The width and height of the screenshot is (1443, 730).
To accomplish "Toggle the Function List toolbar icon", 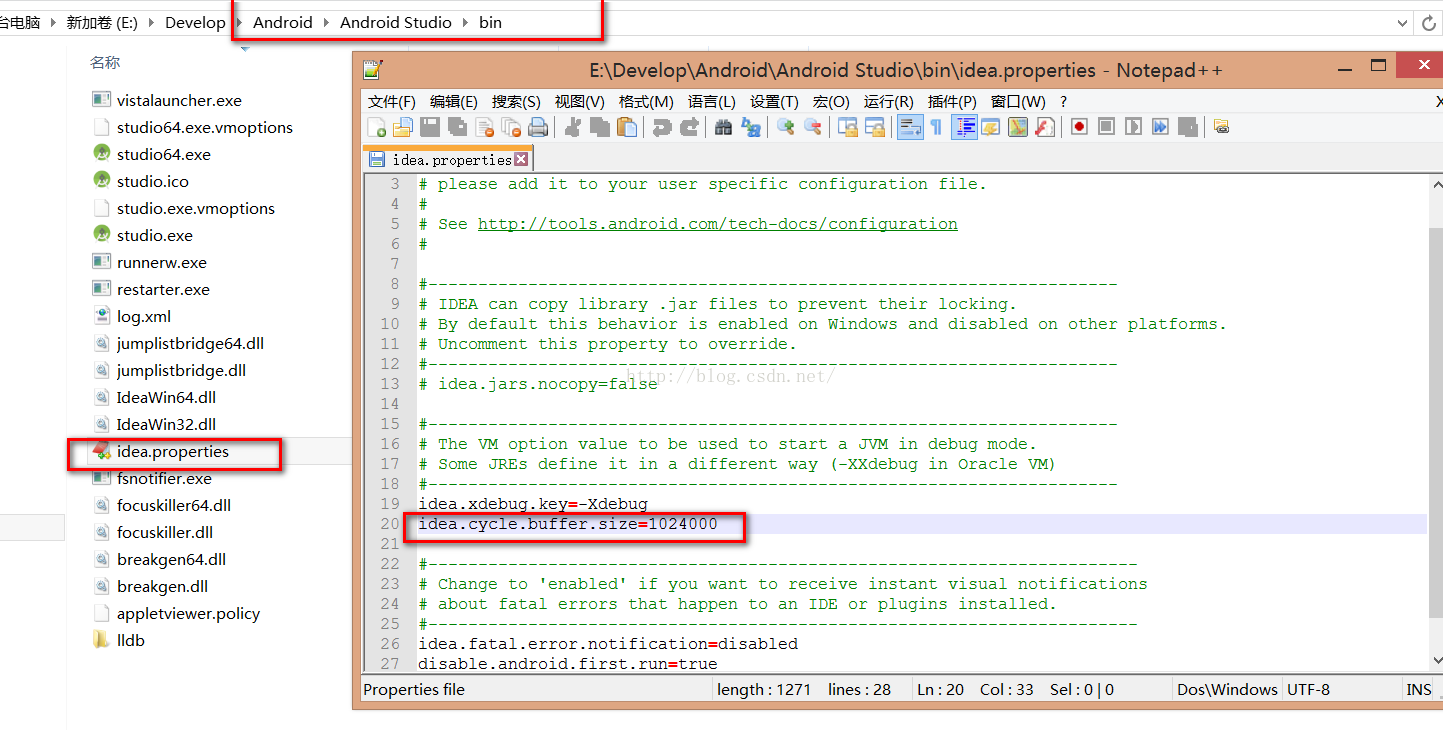I will click(x=1045, y=127).
